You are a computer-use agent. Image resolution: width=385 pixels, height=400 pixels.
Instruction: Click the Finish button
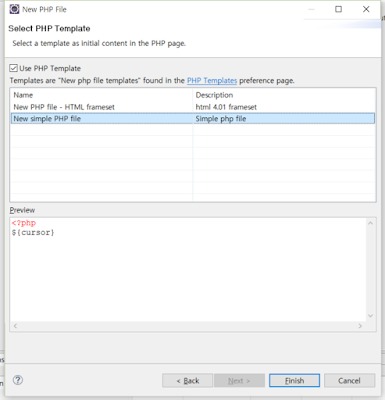tap(294, 380)
